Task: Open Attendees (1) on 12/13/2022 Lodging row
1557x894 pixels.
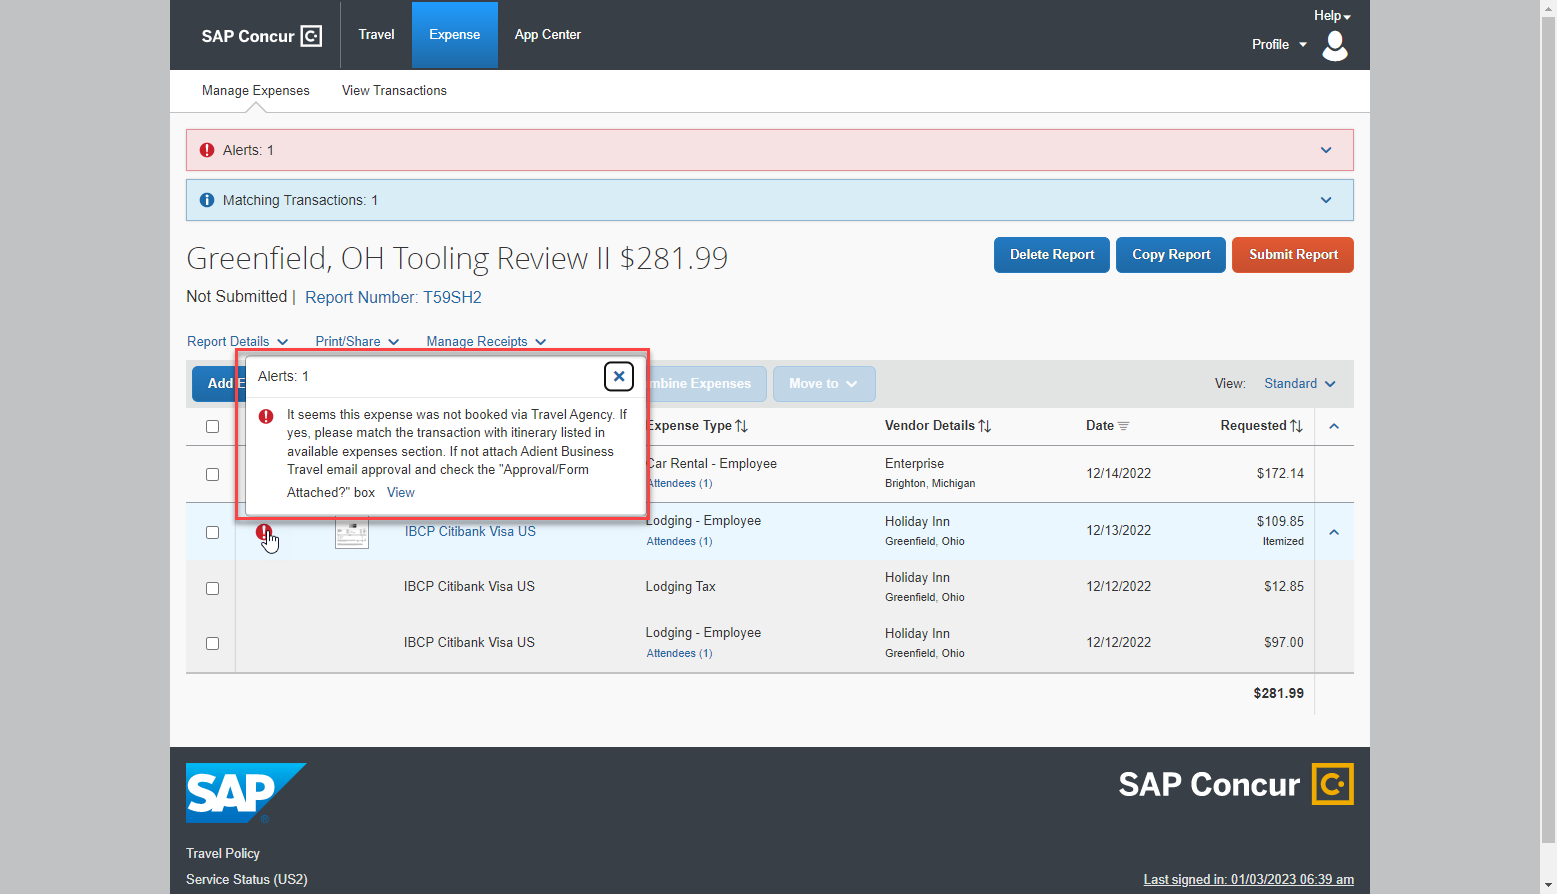Action: coord(679,542)
